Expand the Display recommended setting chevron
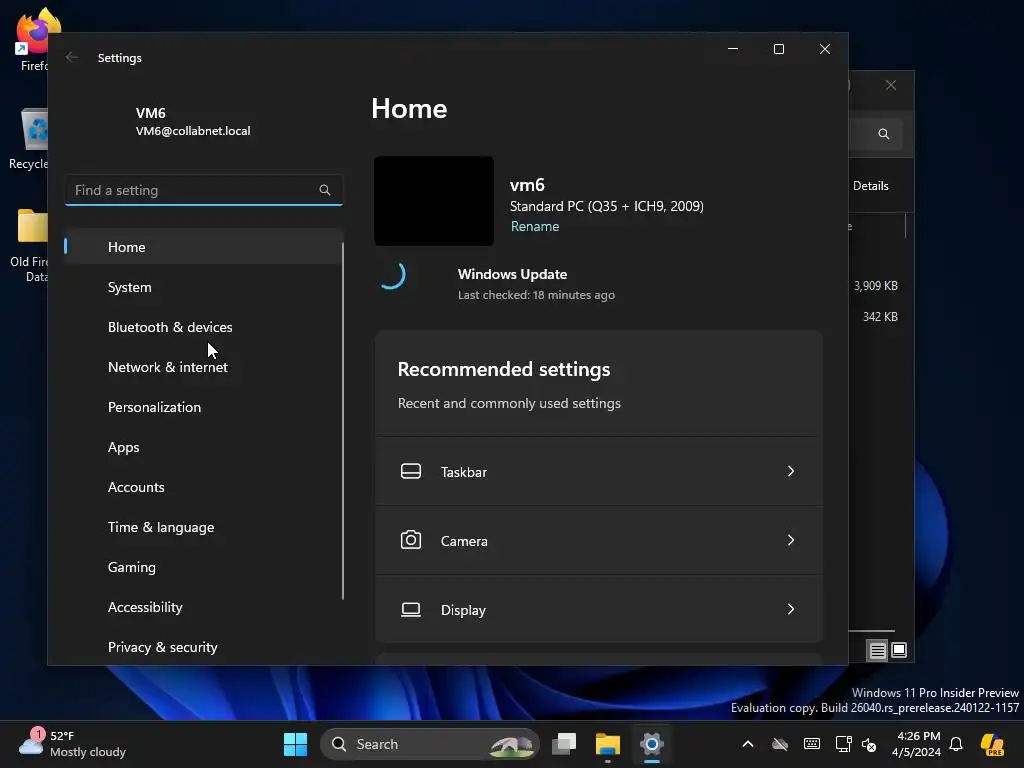This screenshot has width=1024, height=768. click(791, 609)
